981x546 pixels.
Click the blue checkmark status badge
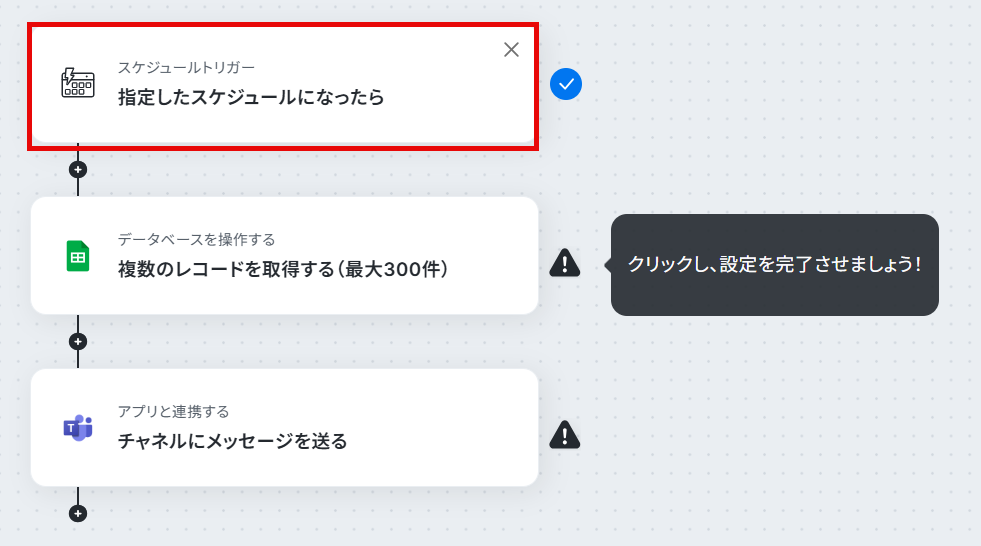coord(566,84)
